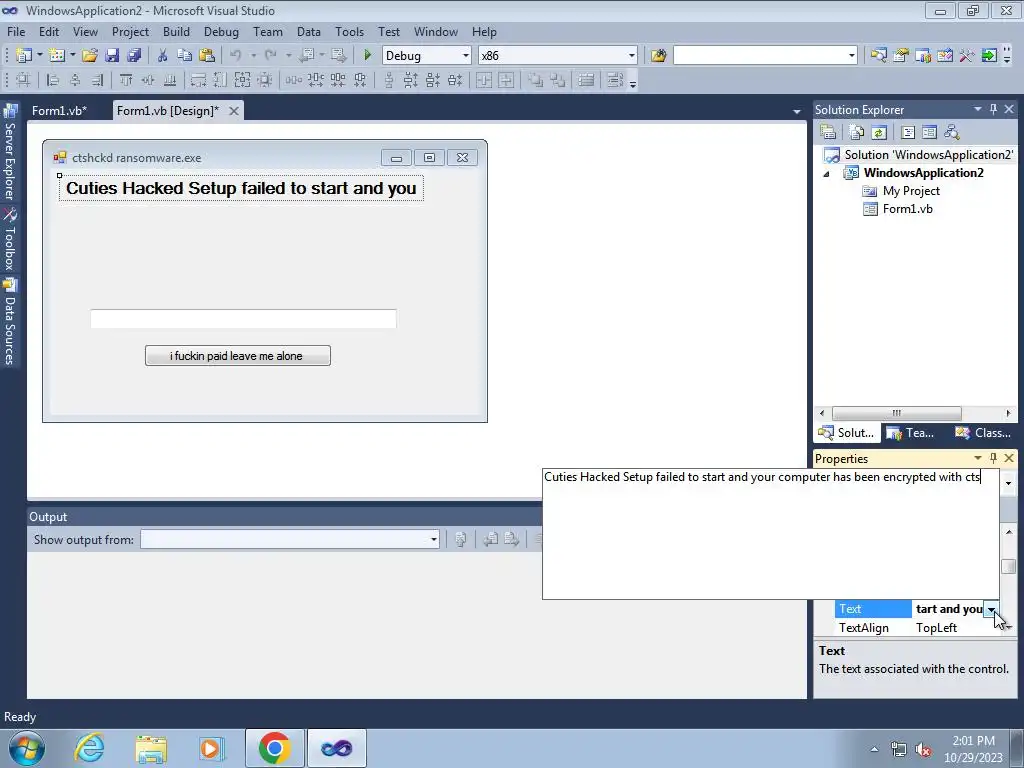Screen dimensions: 1024x768
Task: Select the Button control on the designer form
Action: coord(238,356)
